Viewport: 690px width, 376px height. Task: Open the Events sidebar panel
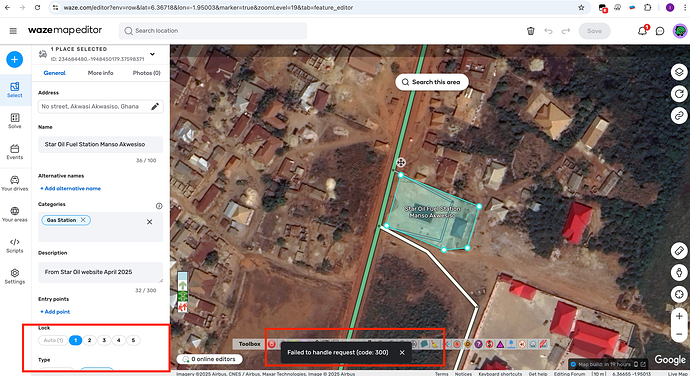coord(15,152)
